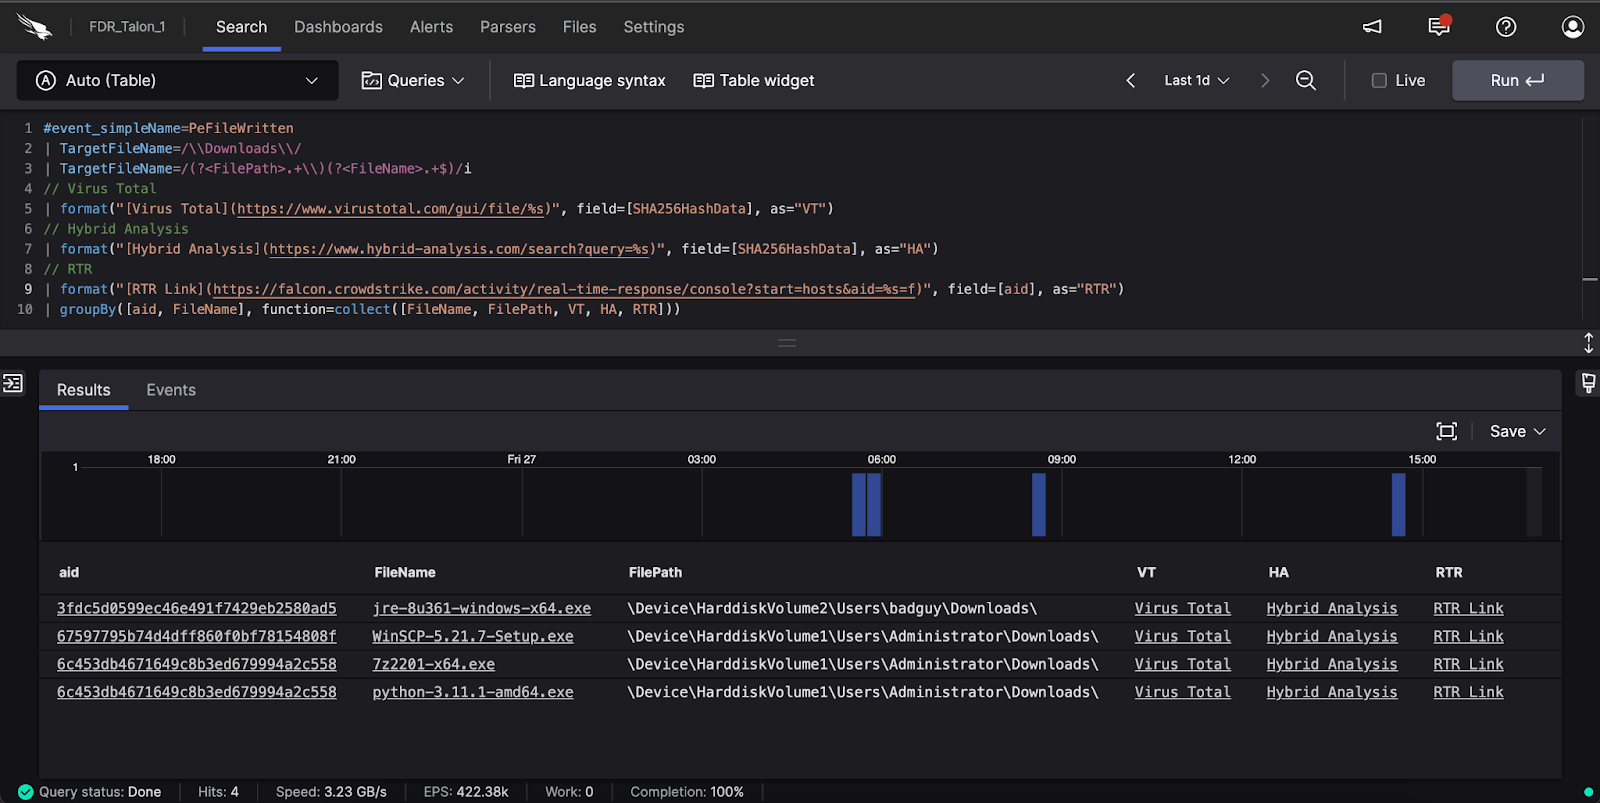Open the user account profile icon
This screenshot has height=803, width=1600.
1573,27
